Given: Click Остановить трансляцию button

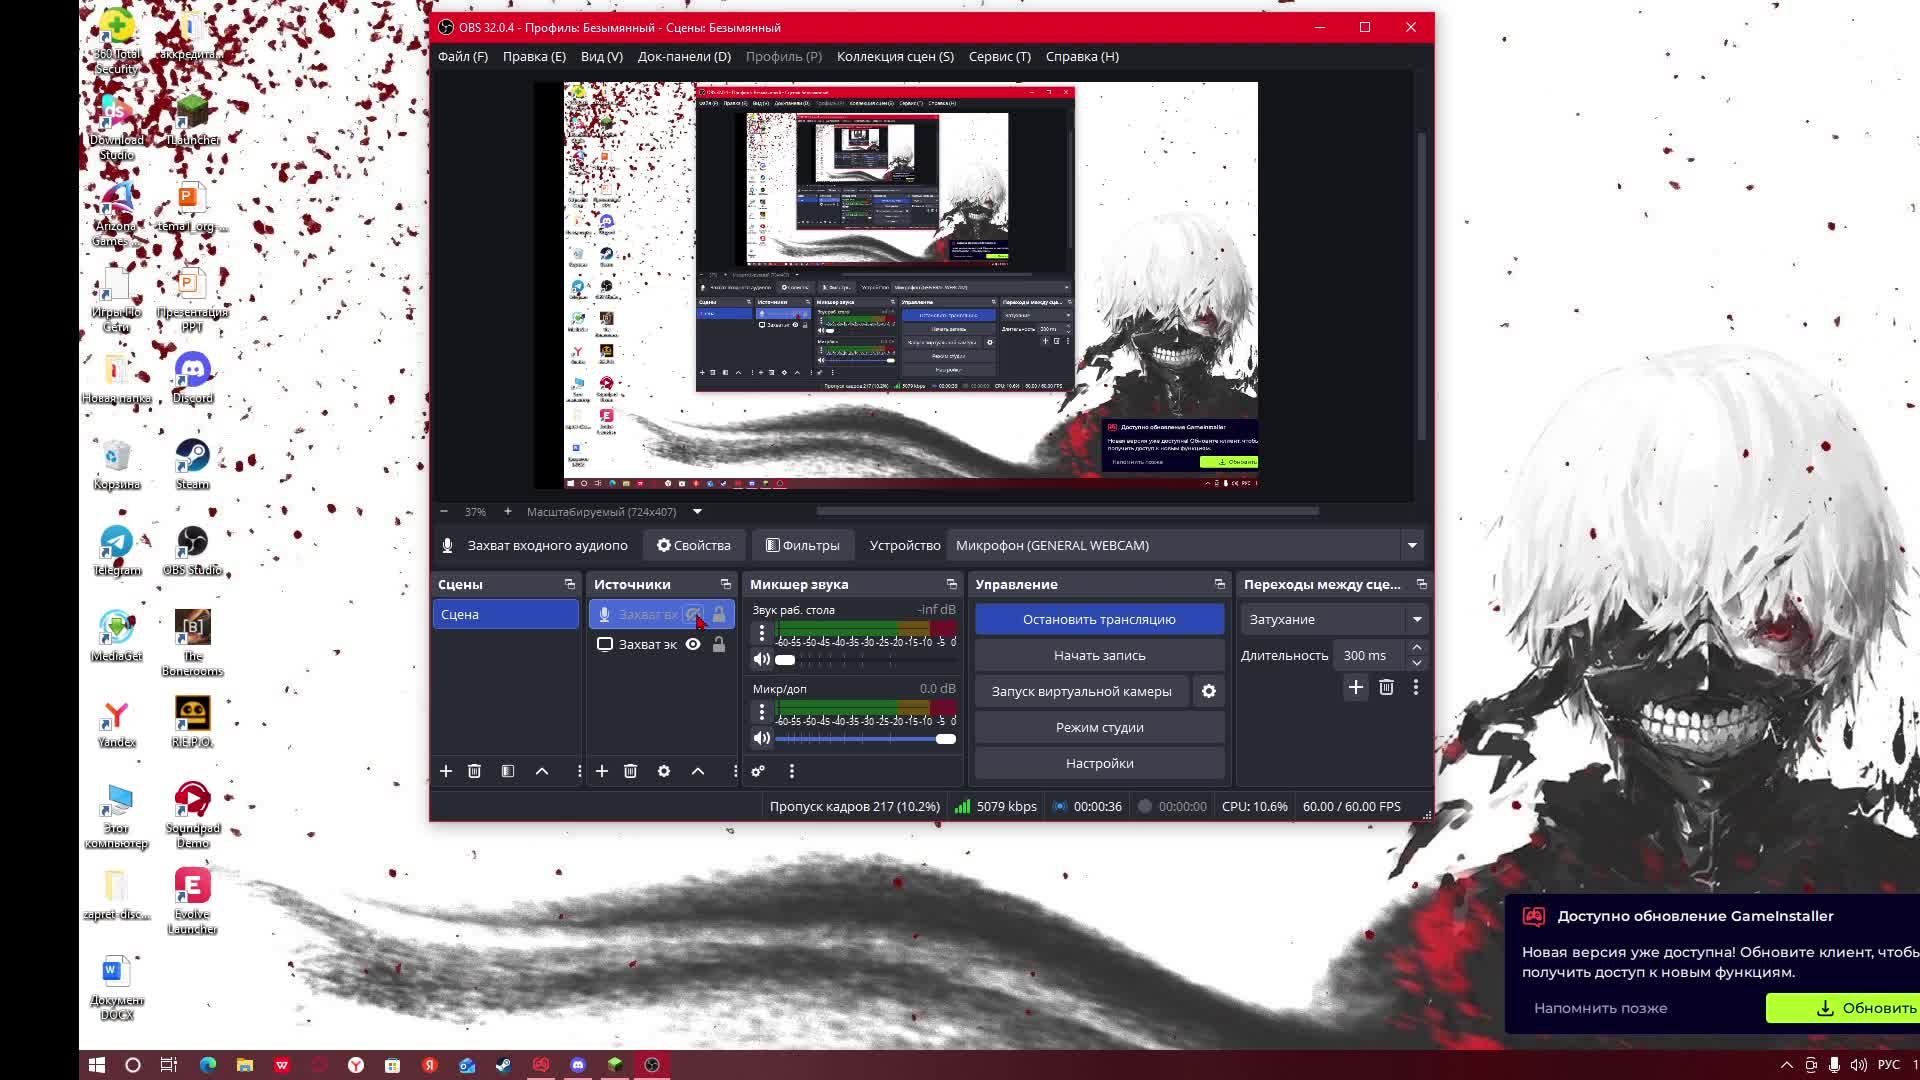Looking at the screenshot, I should pyautogui.click(x=1099, y=619).
